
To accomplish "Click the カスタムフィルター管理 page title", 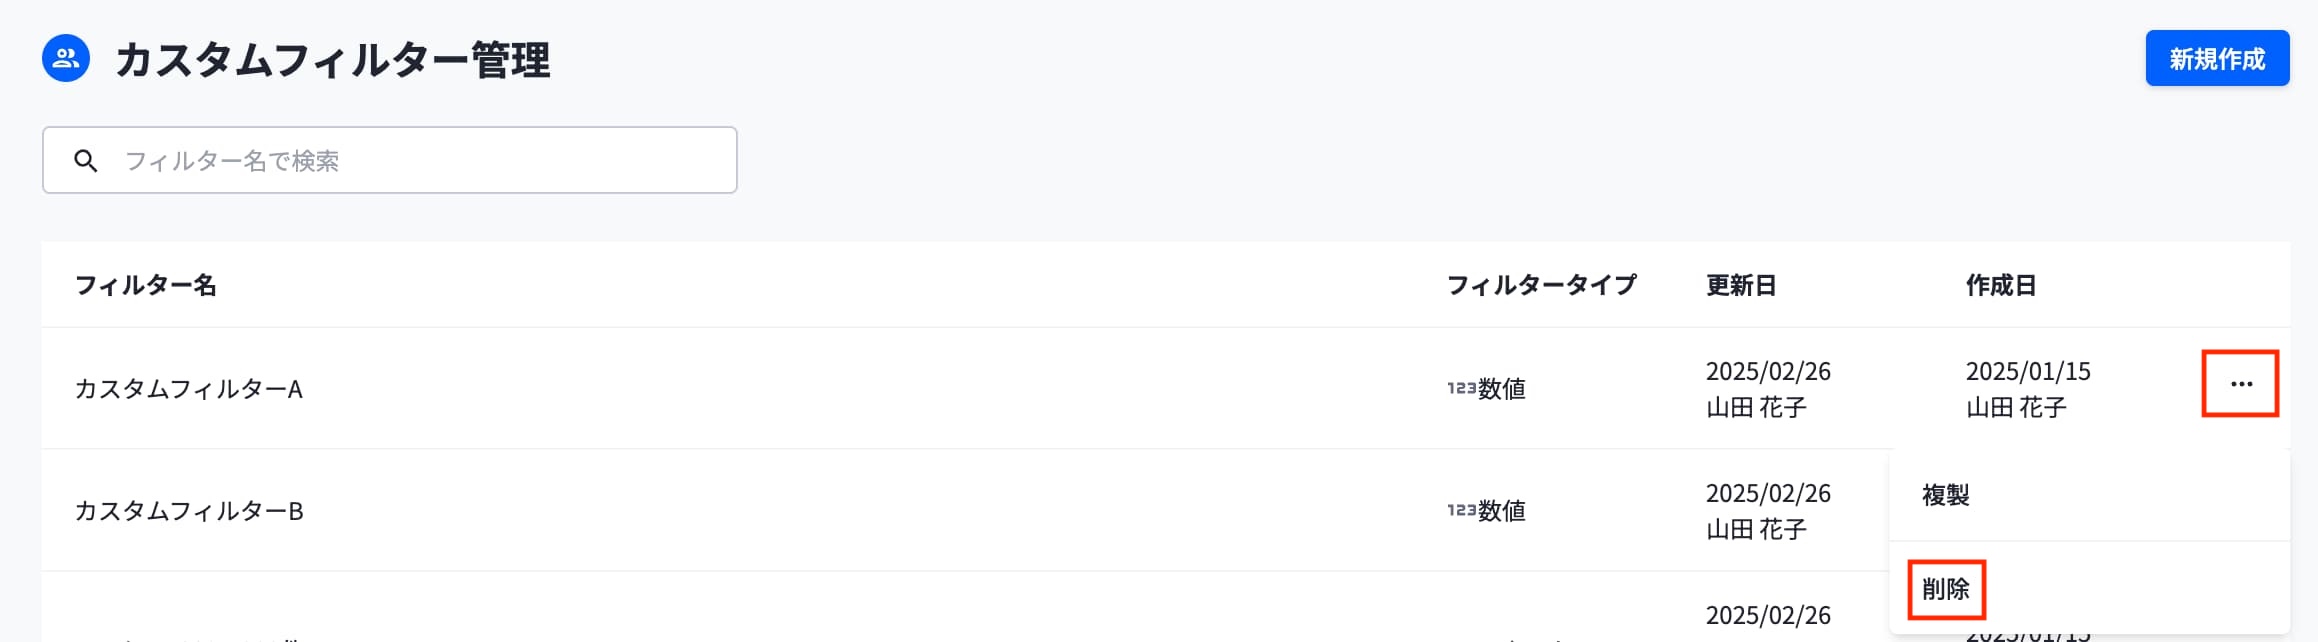I will (x=333, y=60).
